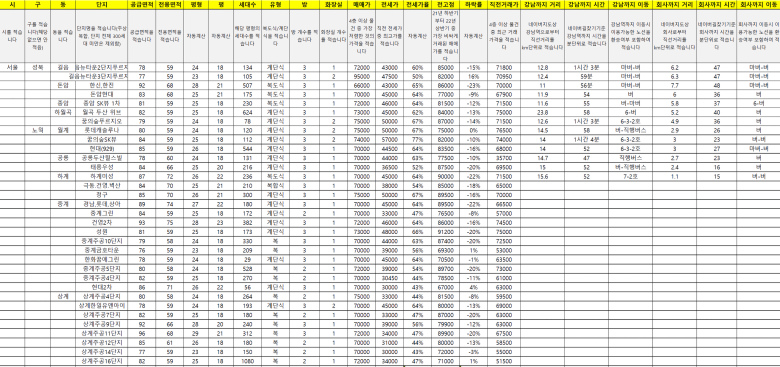Click the 공릉두산힐스빌 complex cell
780x367 pixels.
(101, 158)
